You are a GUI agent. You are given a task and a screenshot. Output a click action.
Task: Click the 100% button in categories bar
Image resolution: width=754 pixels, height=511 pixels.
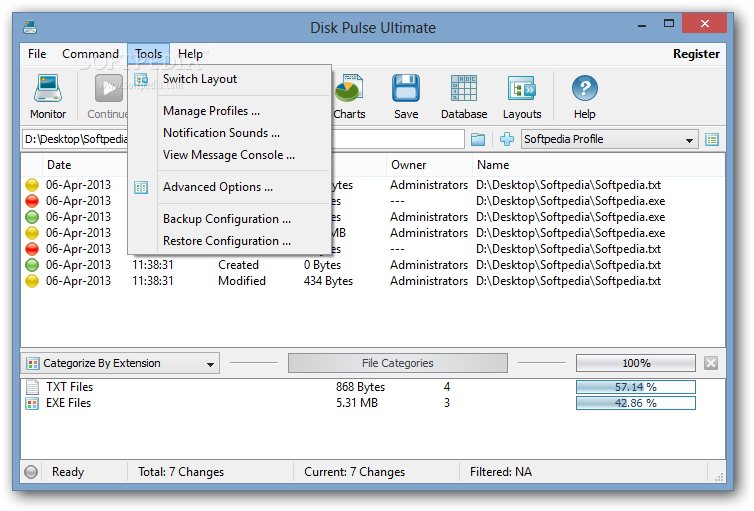click(636, 363)
